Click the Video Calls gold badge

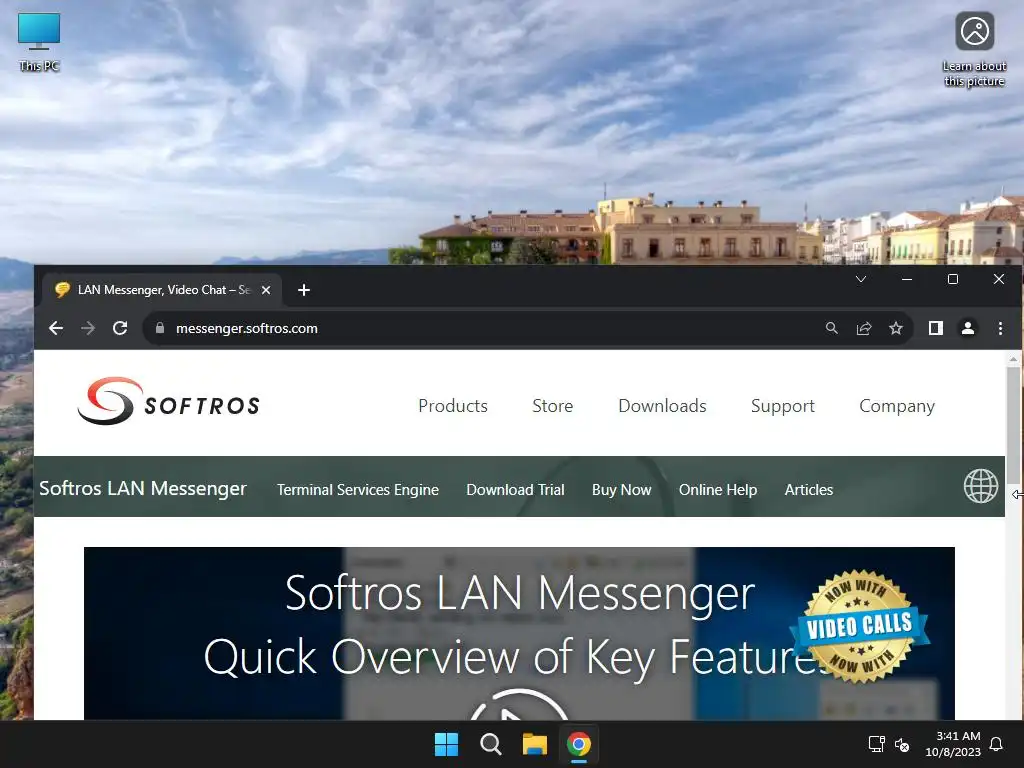[859, 628]
